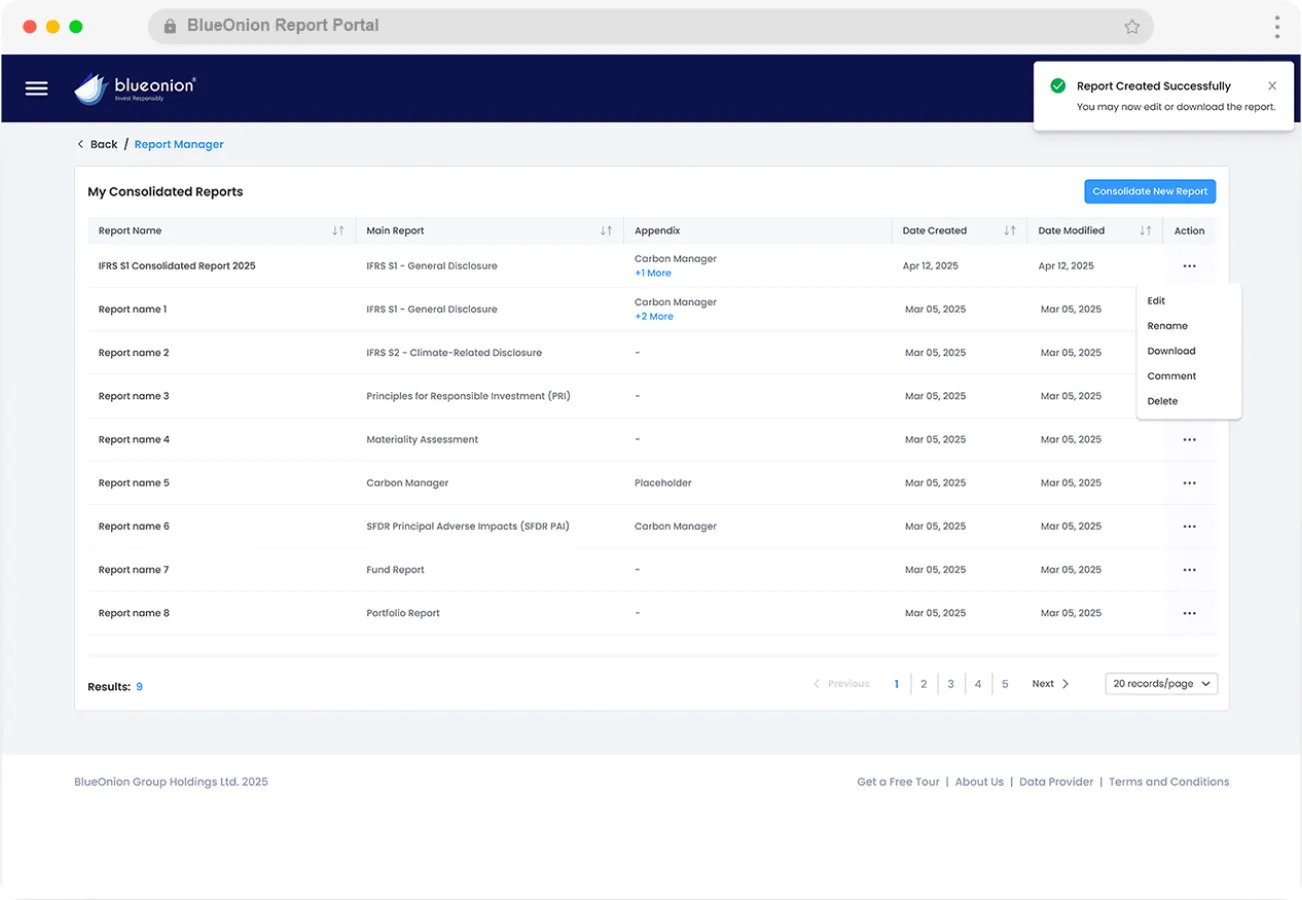1302x900 pixels.
Task: Click the blueonion logo
Action: (134, 88)
